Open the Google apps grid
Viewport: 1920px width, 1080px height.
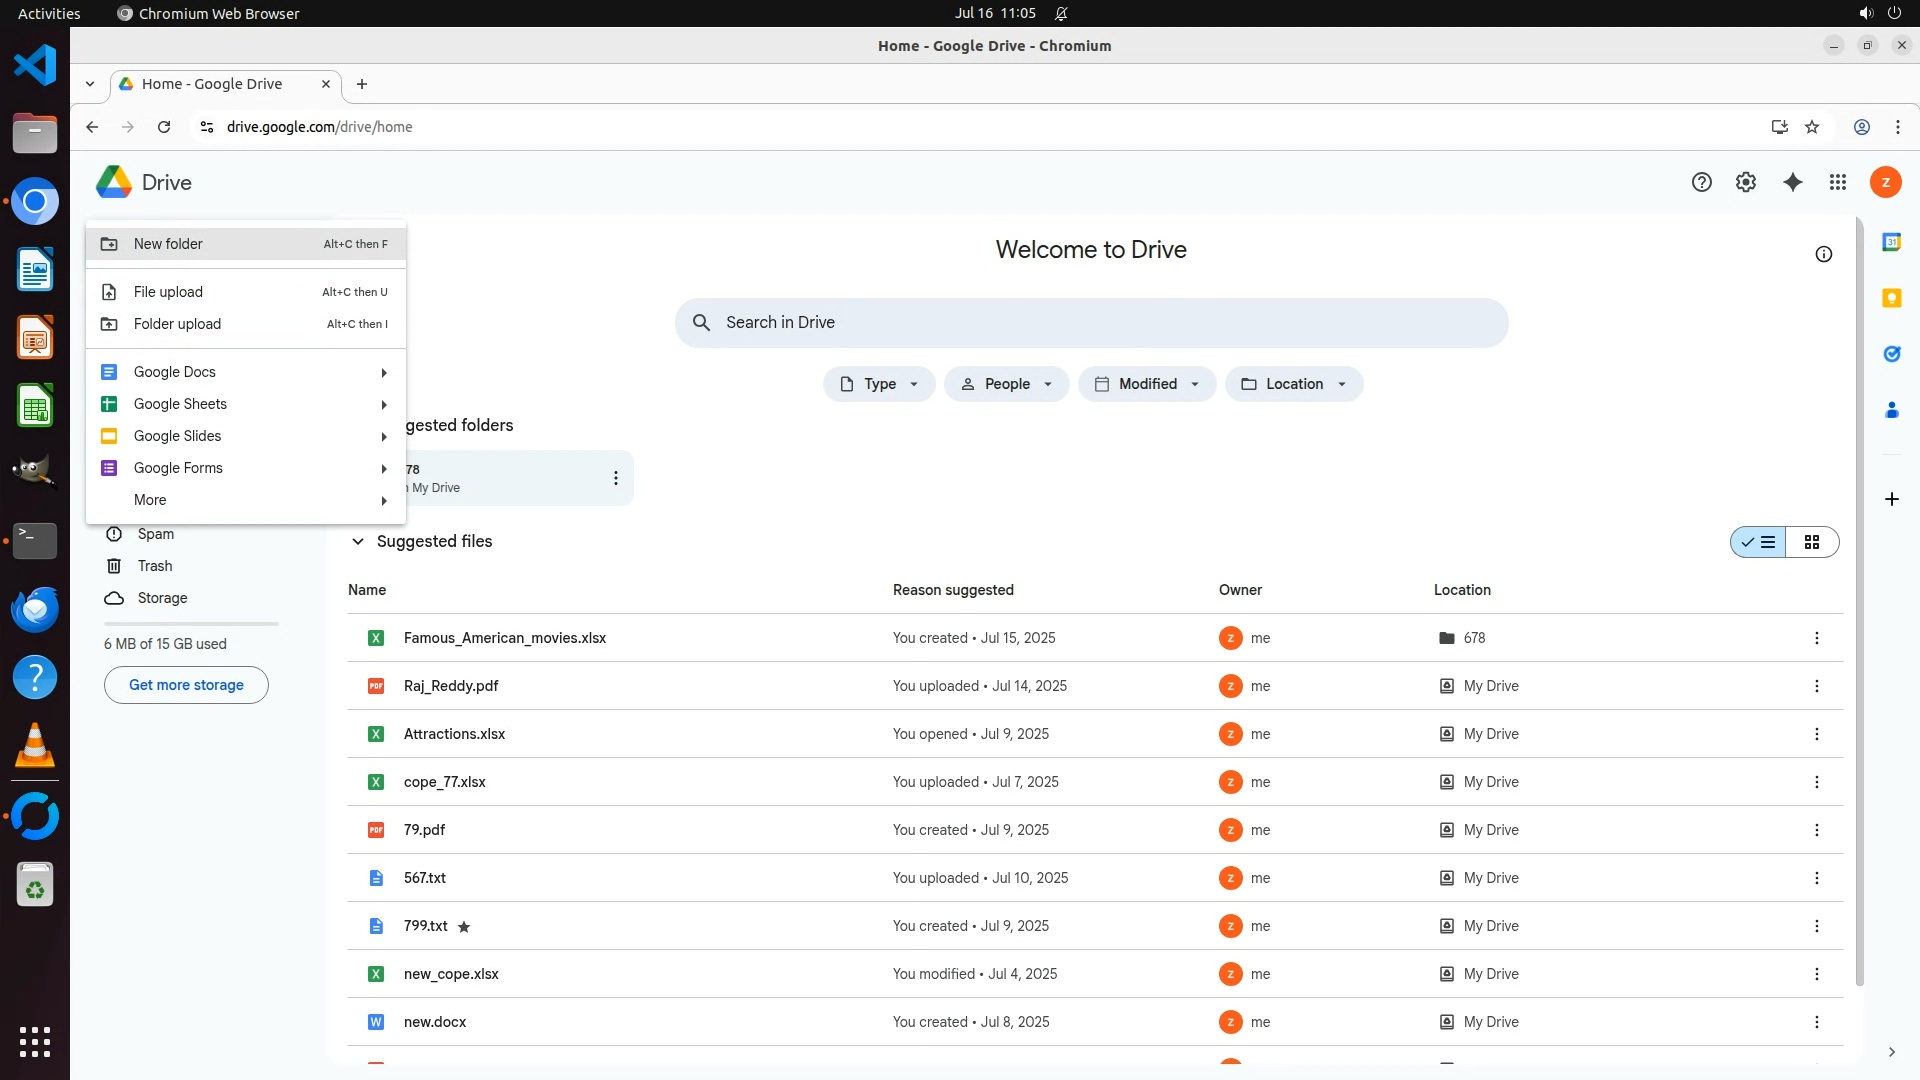point(1837,182)
